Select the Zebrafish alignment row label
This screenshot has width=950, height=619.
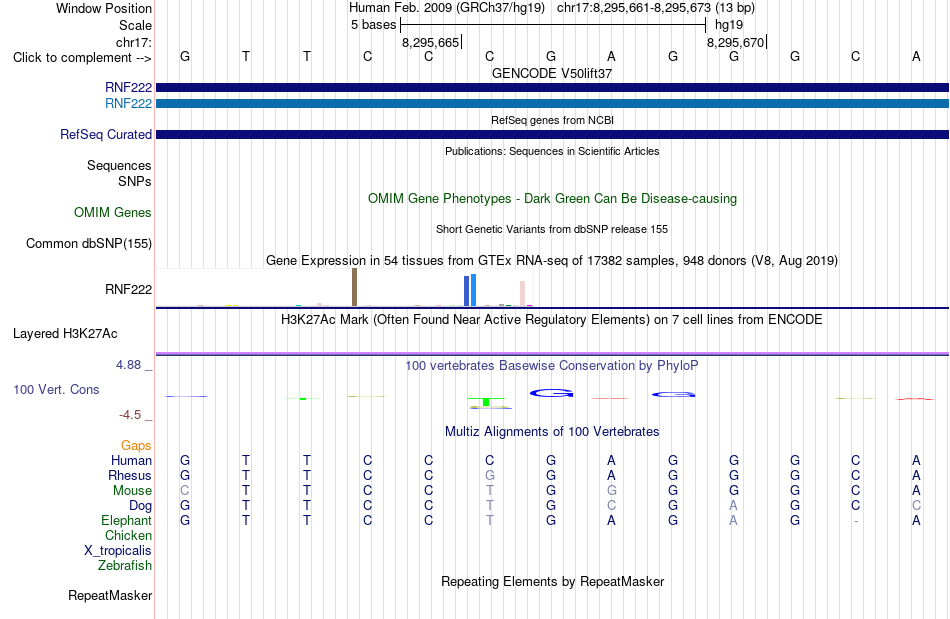click(x=125, y=565)
